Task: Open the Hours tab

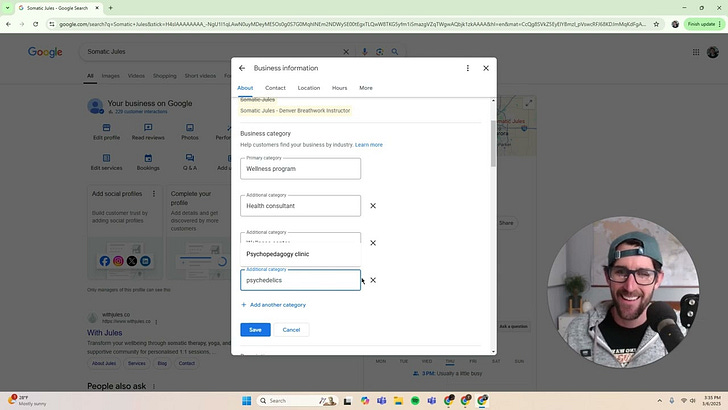Action: 339,88
